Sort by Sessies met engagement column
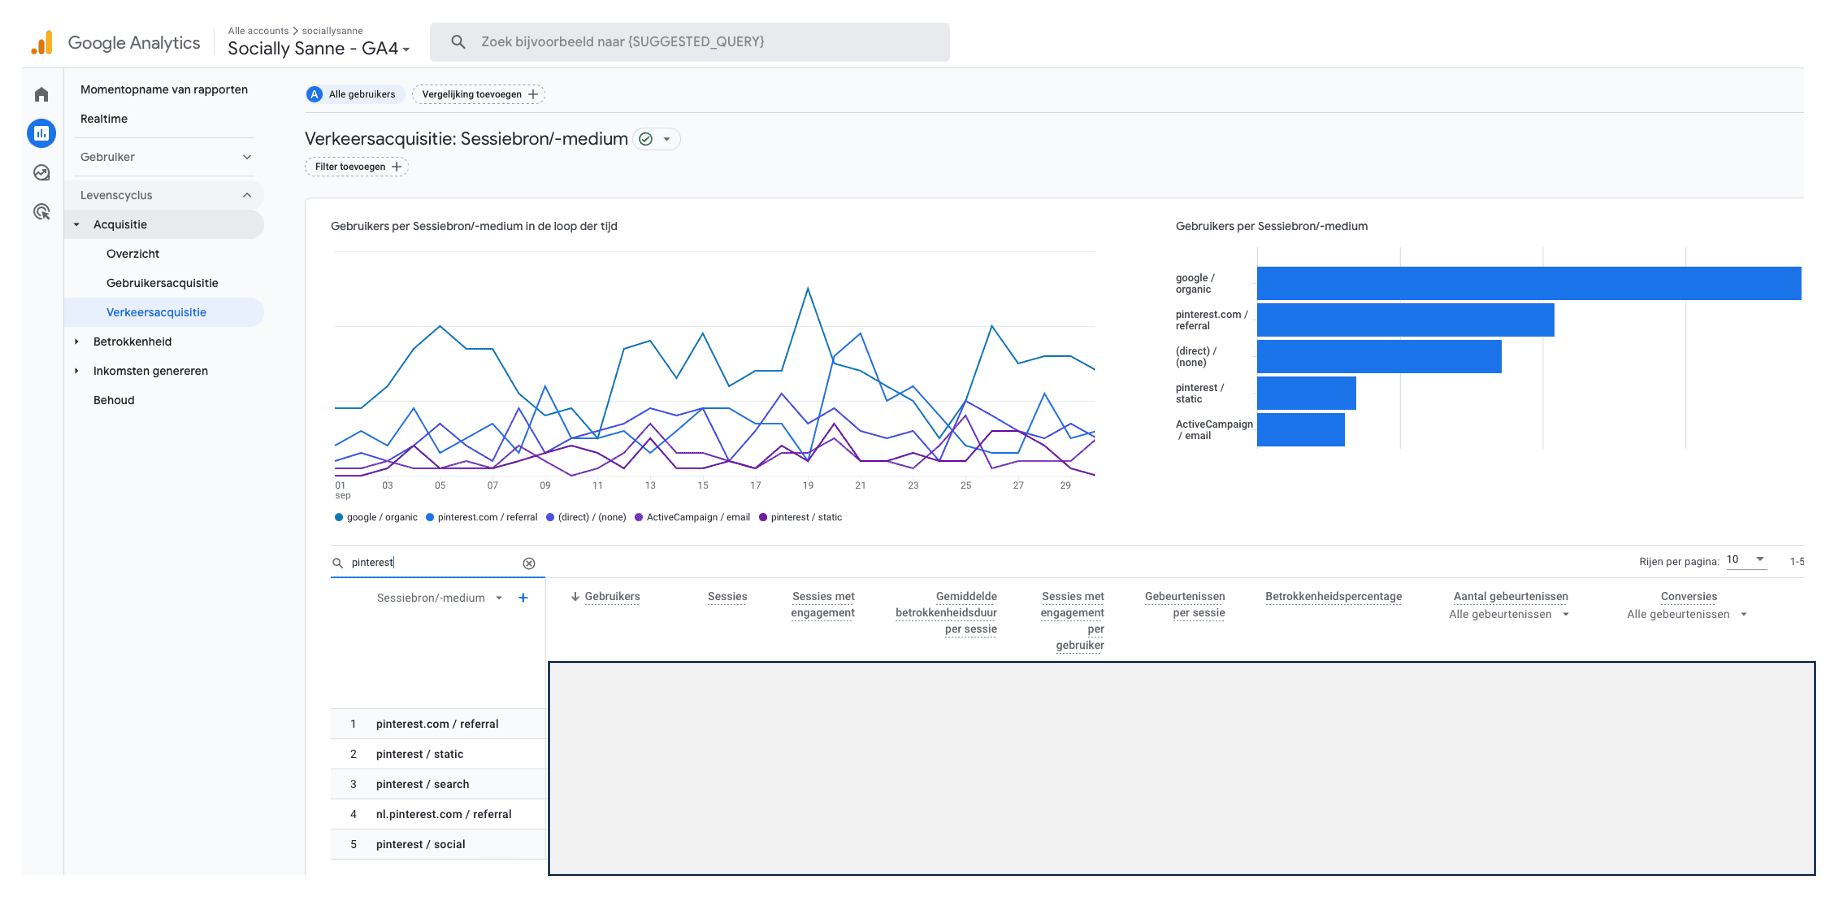This screenshot has width=1845, height=900. pos(823,605)
